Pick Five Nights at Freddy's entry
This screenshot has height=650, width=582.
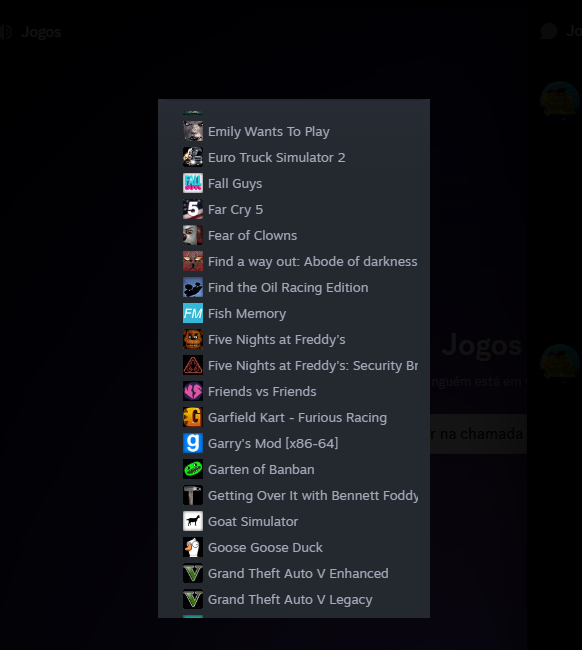click(x=294, y=340)
